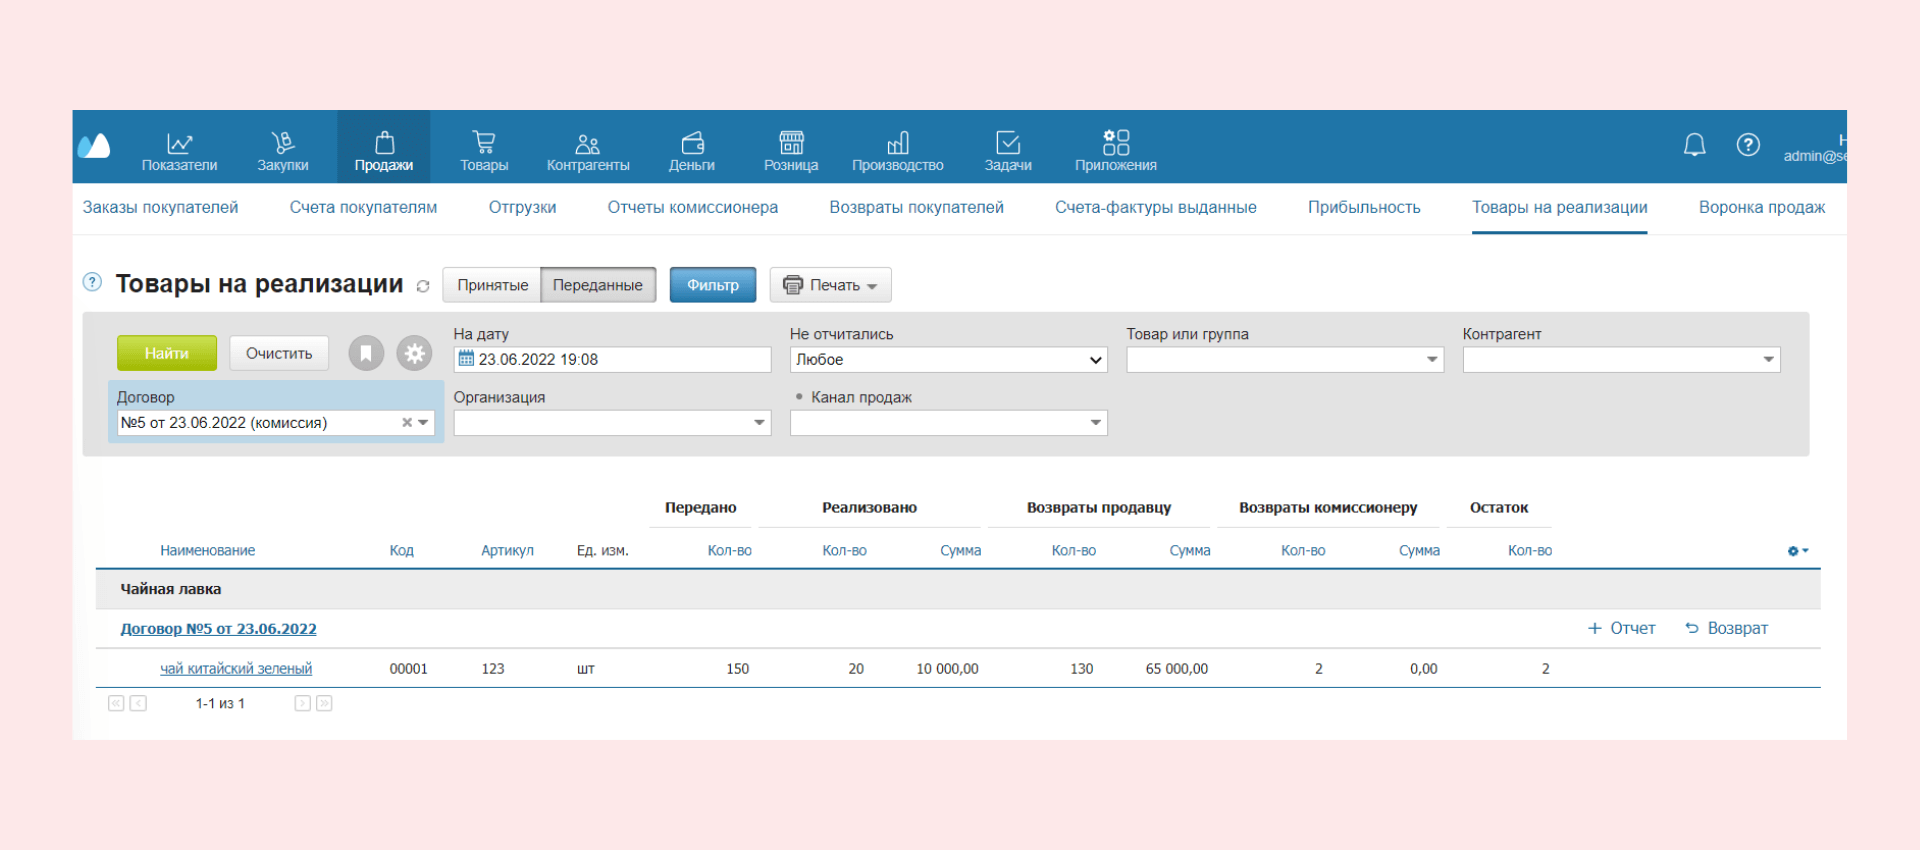The image size is (1920, 850).
Task: Open notifications bell icon
Action: tap(1694, 145)
